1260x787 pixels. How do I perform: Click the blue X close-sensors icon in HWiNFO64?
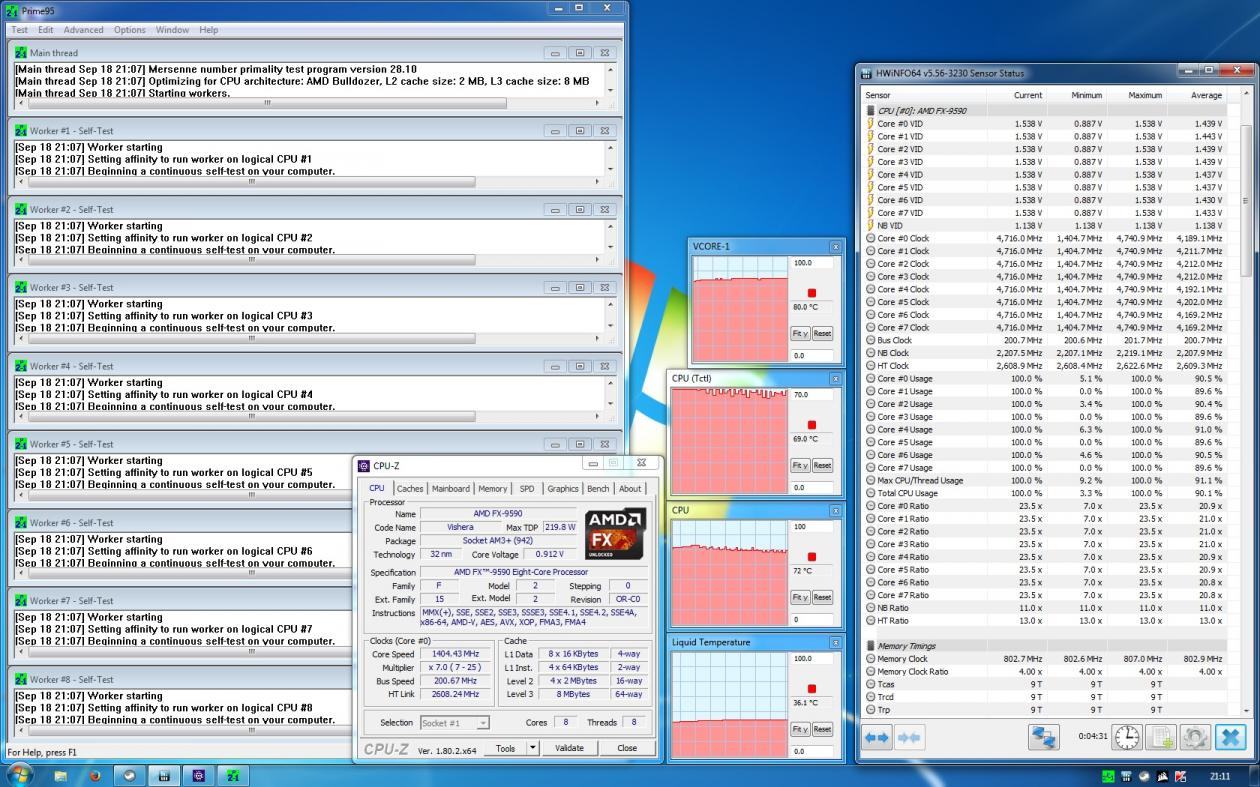1230,738
